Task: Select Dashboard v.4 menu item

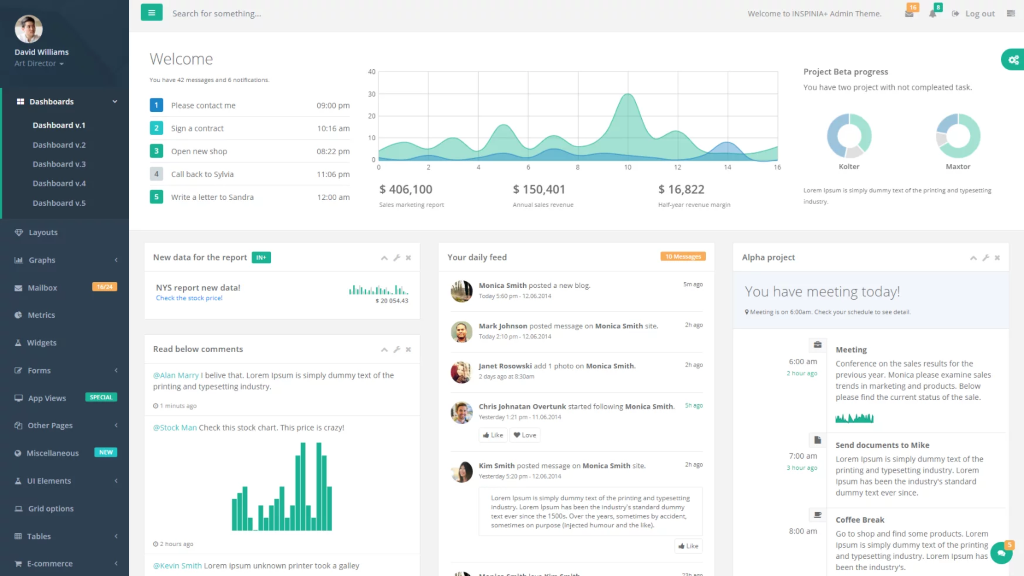Action: pos(59,184)
